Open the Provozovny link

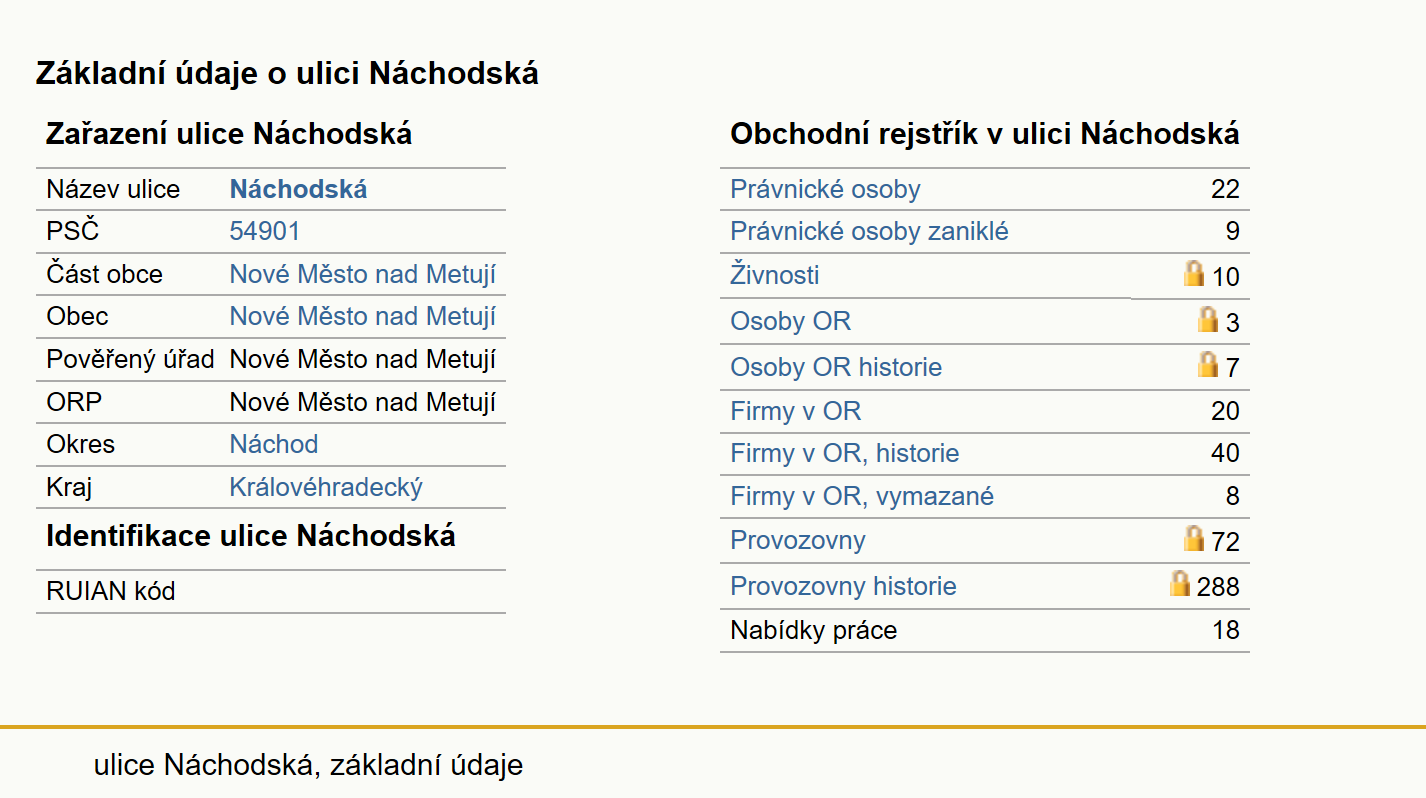pyautogui.click(x=797, y=540)
